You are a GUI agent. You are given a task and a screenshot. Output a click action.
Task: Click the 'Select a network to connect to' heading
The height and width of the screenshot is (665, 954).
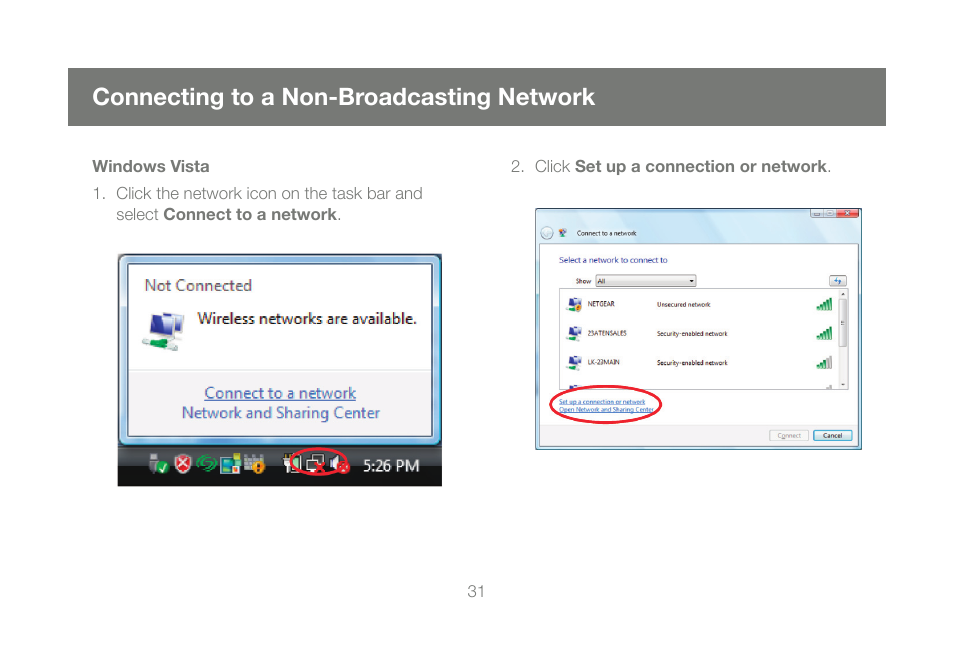613,260
